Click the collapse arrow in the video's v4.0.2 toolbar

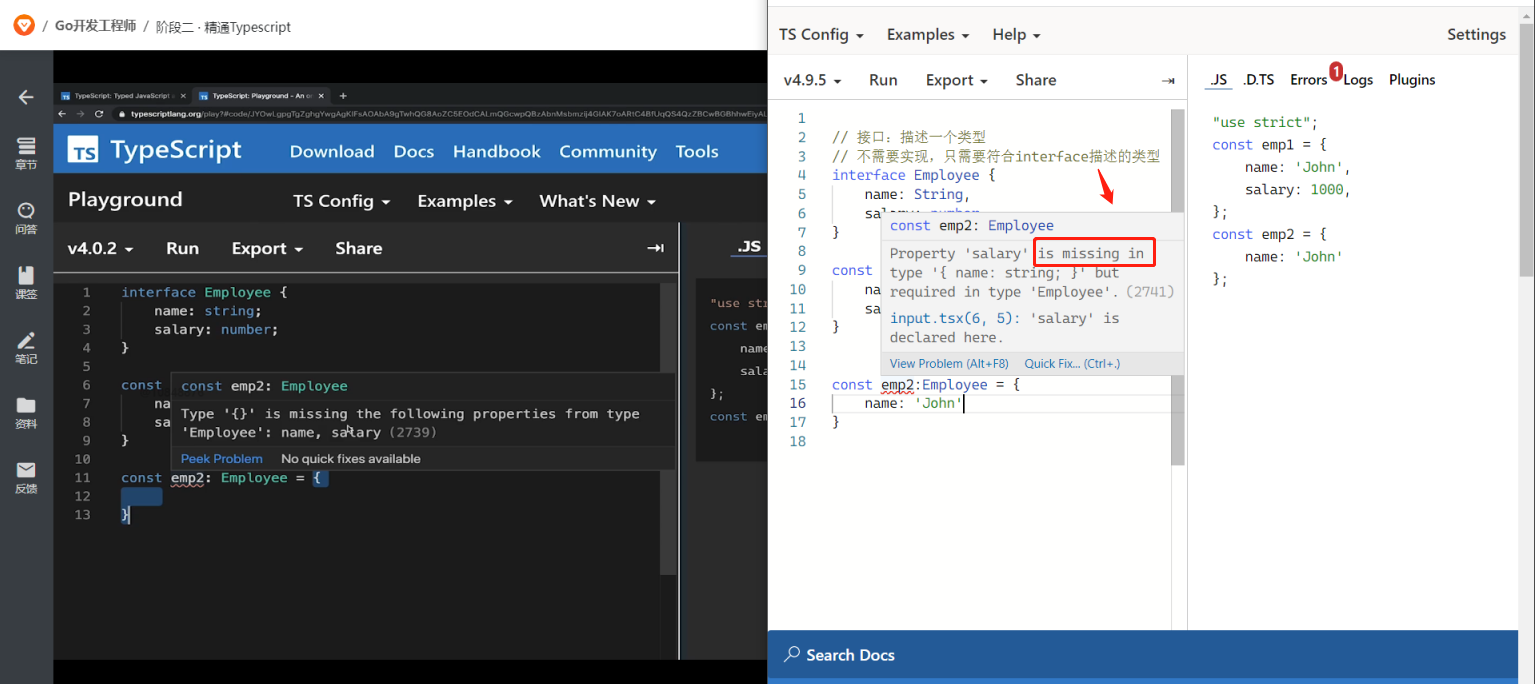(655, 248)
